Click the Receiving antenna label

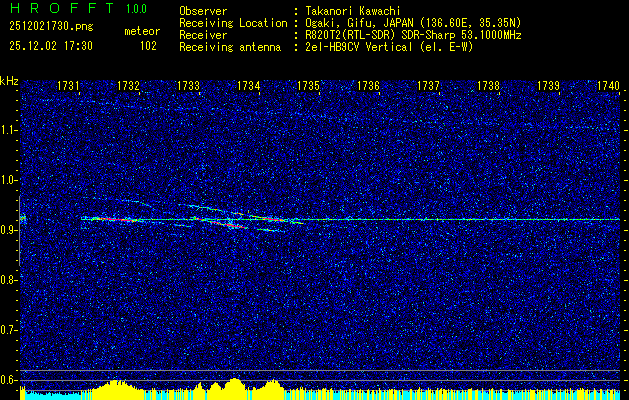[230, 47]
